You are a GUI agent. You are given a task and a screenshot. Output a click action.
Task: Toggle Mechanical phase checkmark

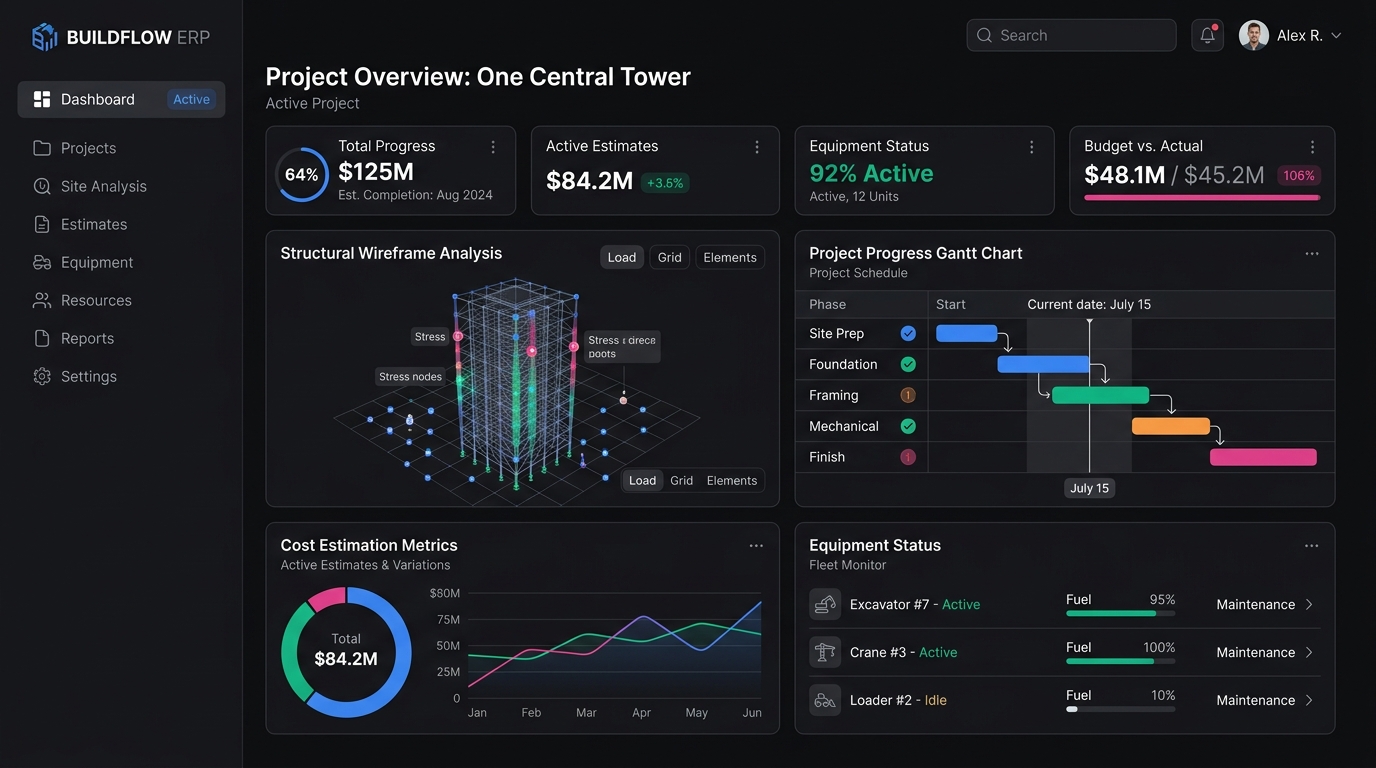pos(908,426)
